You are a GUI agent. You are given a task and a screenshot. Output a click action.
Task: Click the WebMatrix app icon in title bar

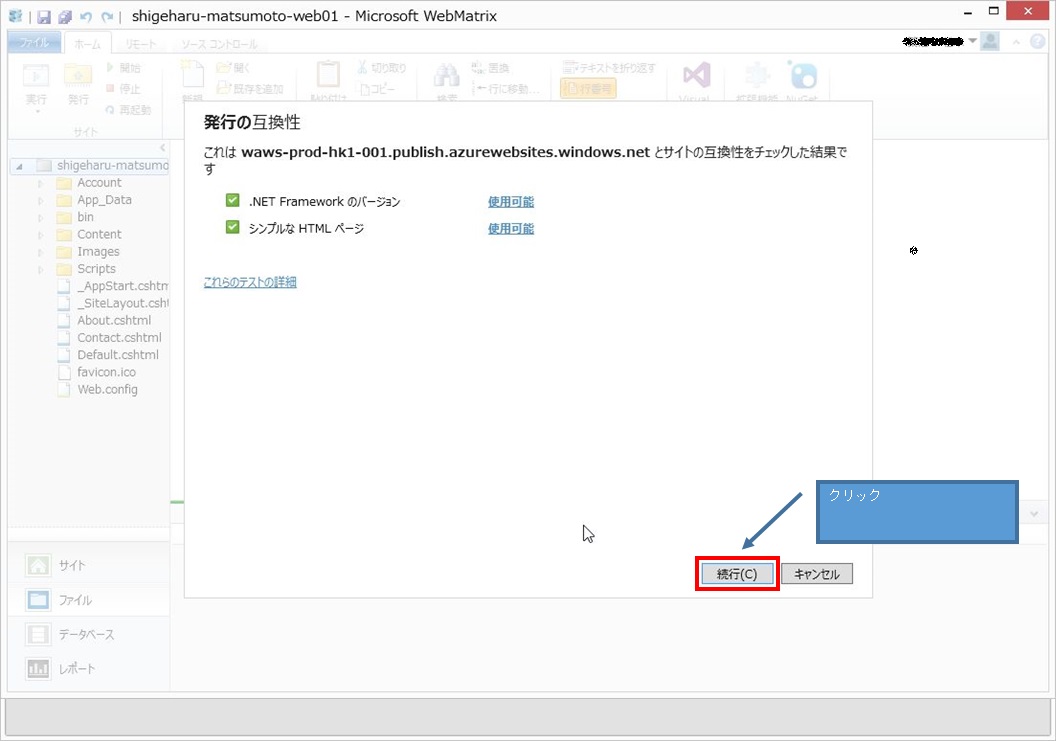pos(15,16)
